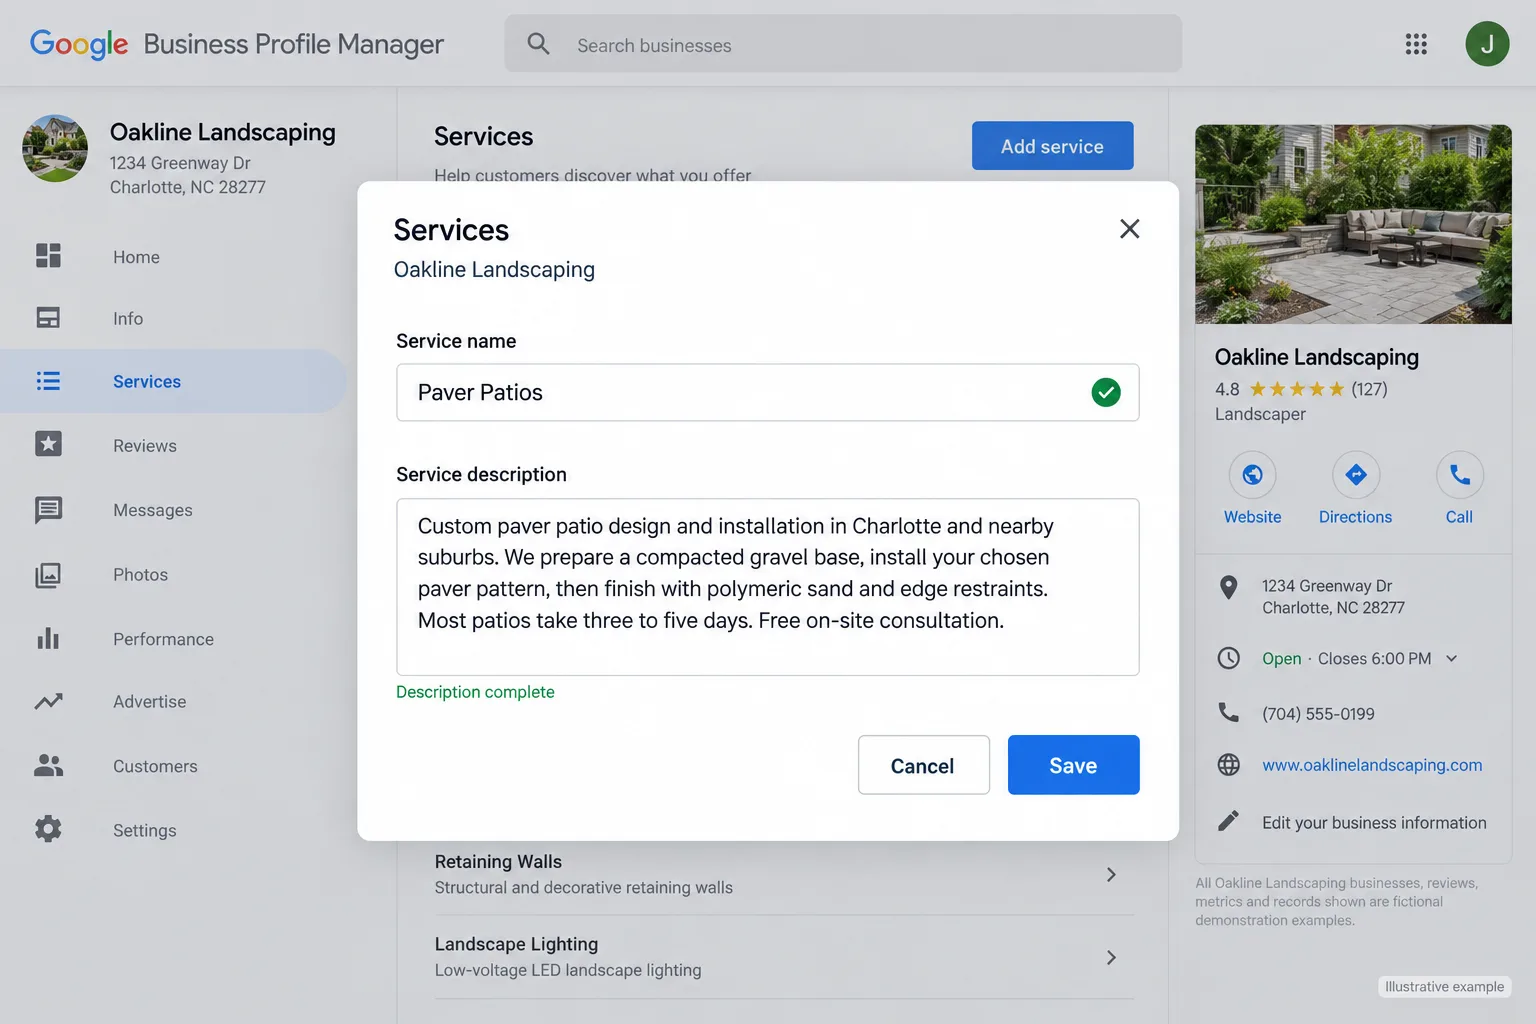Open the patio photo thumbnail

tap(1353, 224)
